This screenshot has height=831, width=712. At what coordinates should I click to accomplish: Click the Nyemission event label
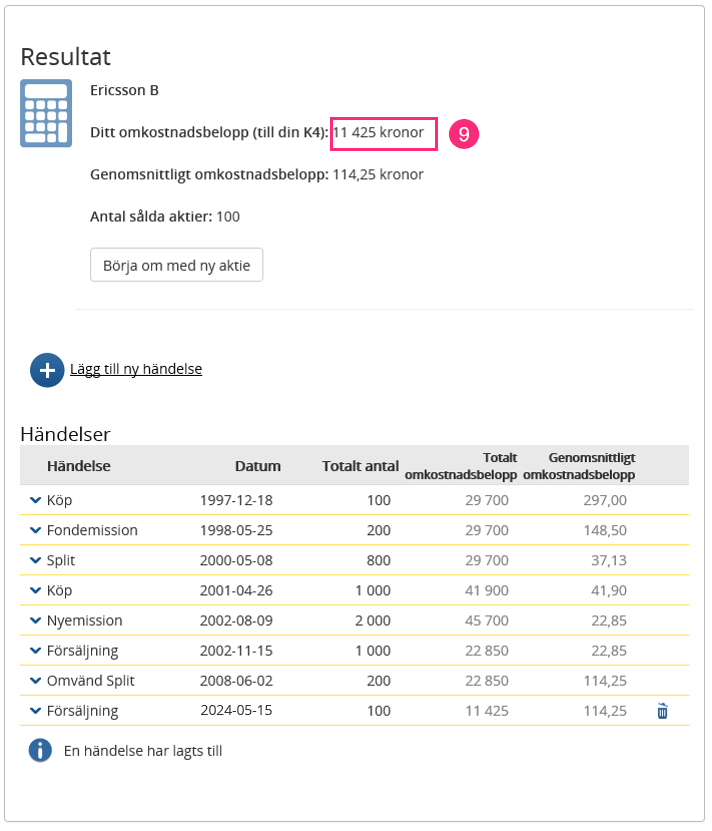[x=84, y=621]
